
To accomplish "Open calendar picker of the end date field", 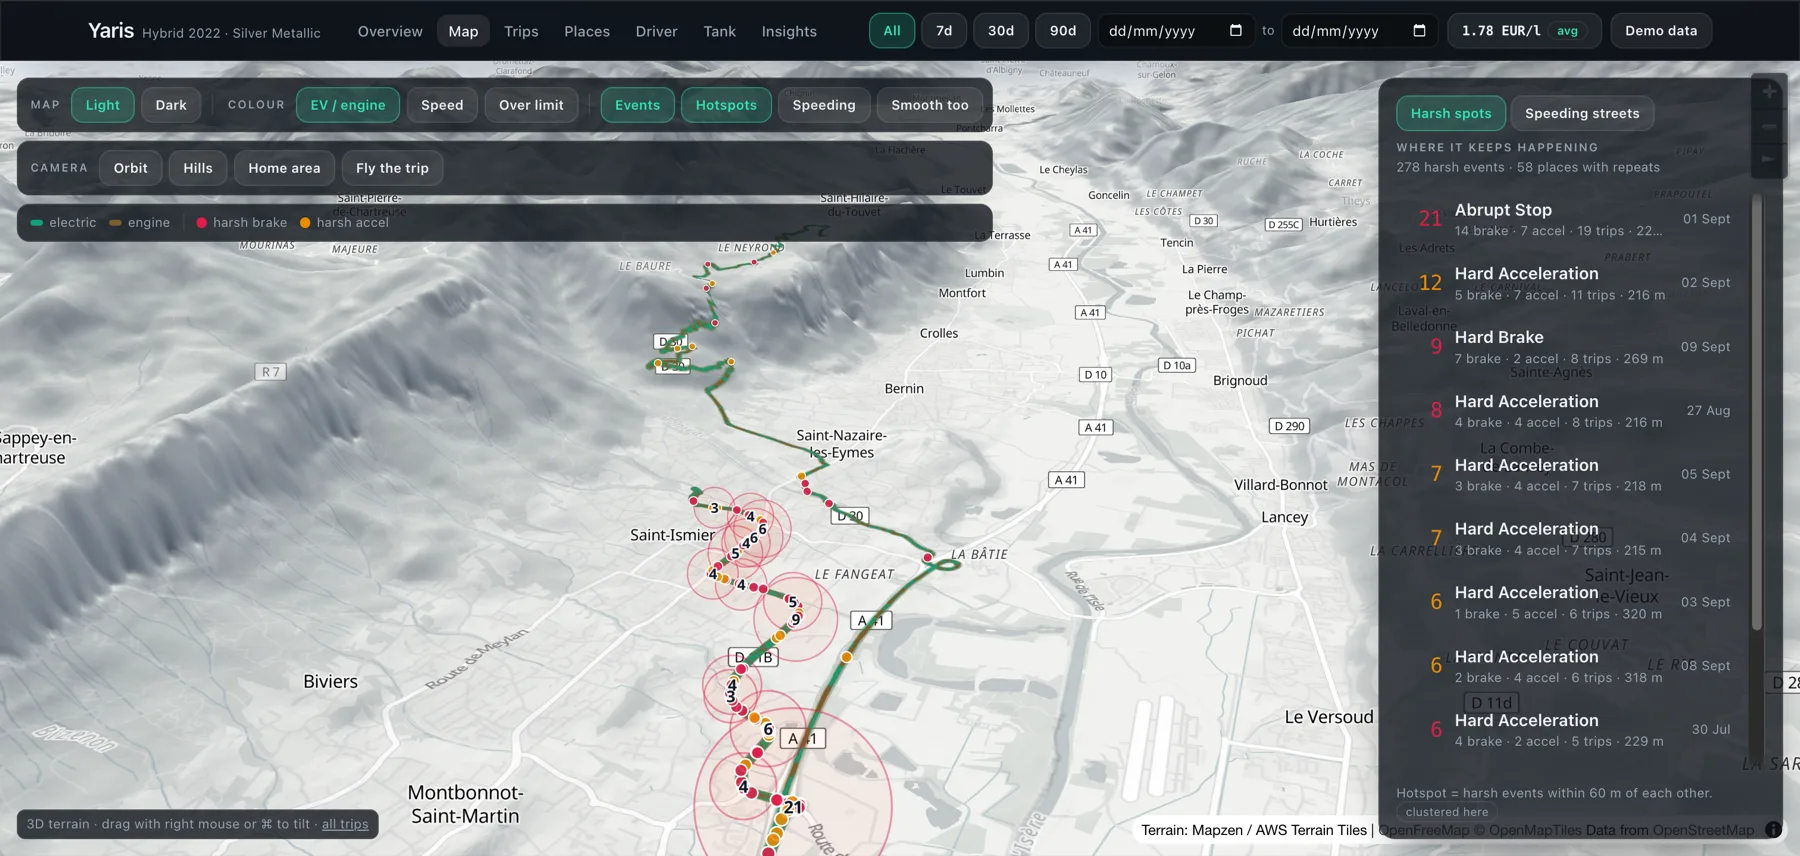I will click(1419, 31).
